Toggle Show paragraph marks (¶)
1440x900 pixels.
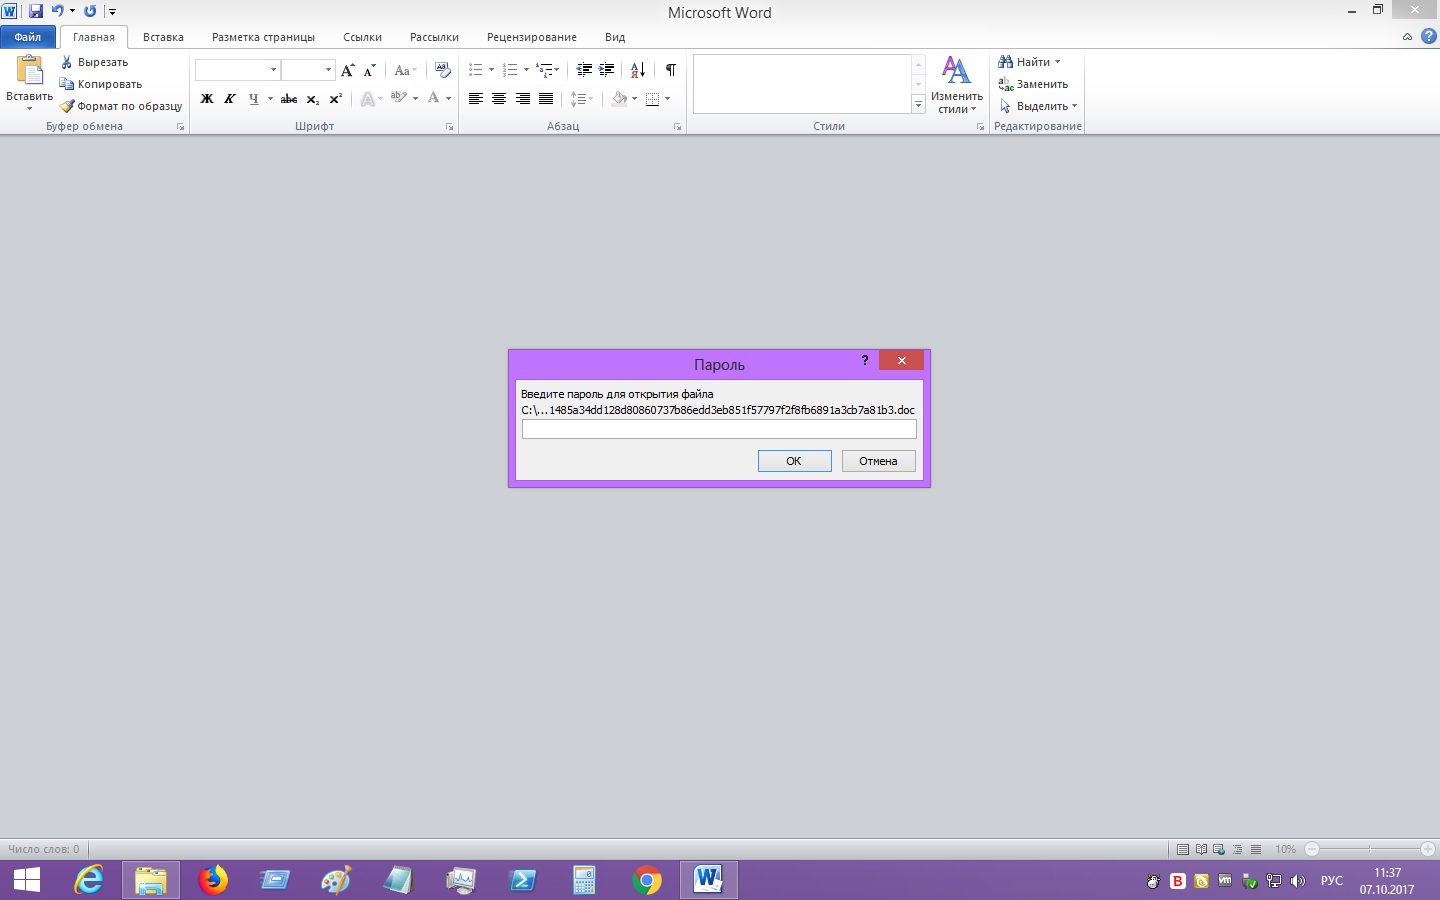click(x=671, y=70)
